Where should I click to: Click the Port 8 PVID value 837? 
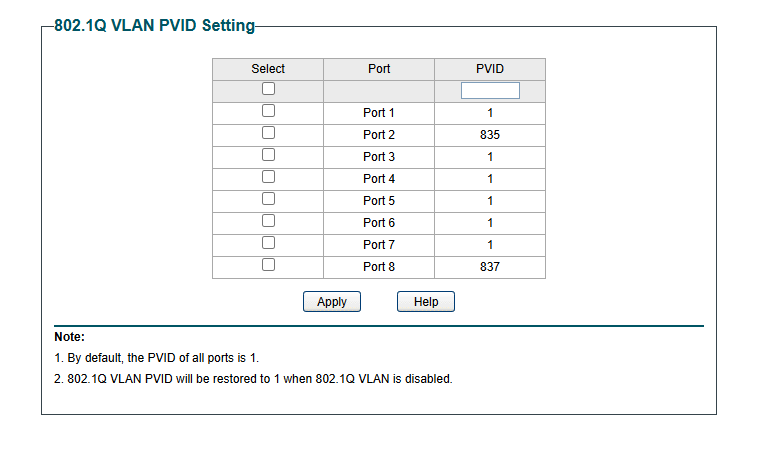point(490,267)
